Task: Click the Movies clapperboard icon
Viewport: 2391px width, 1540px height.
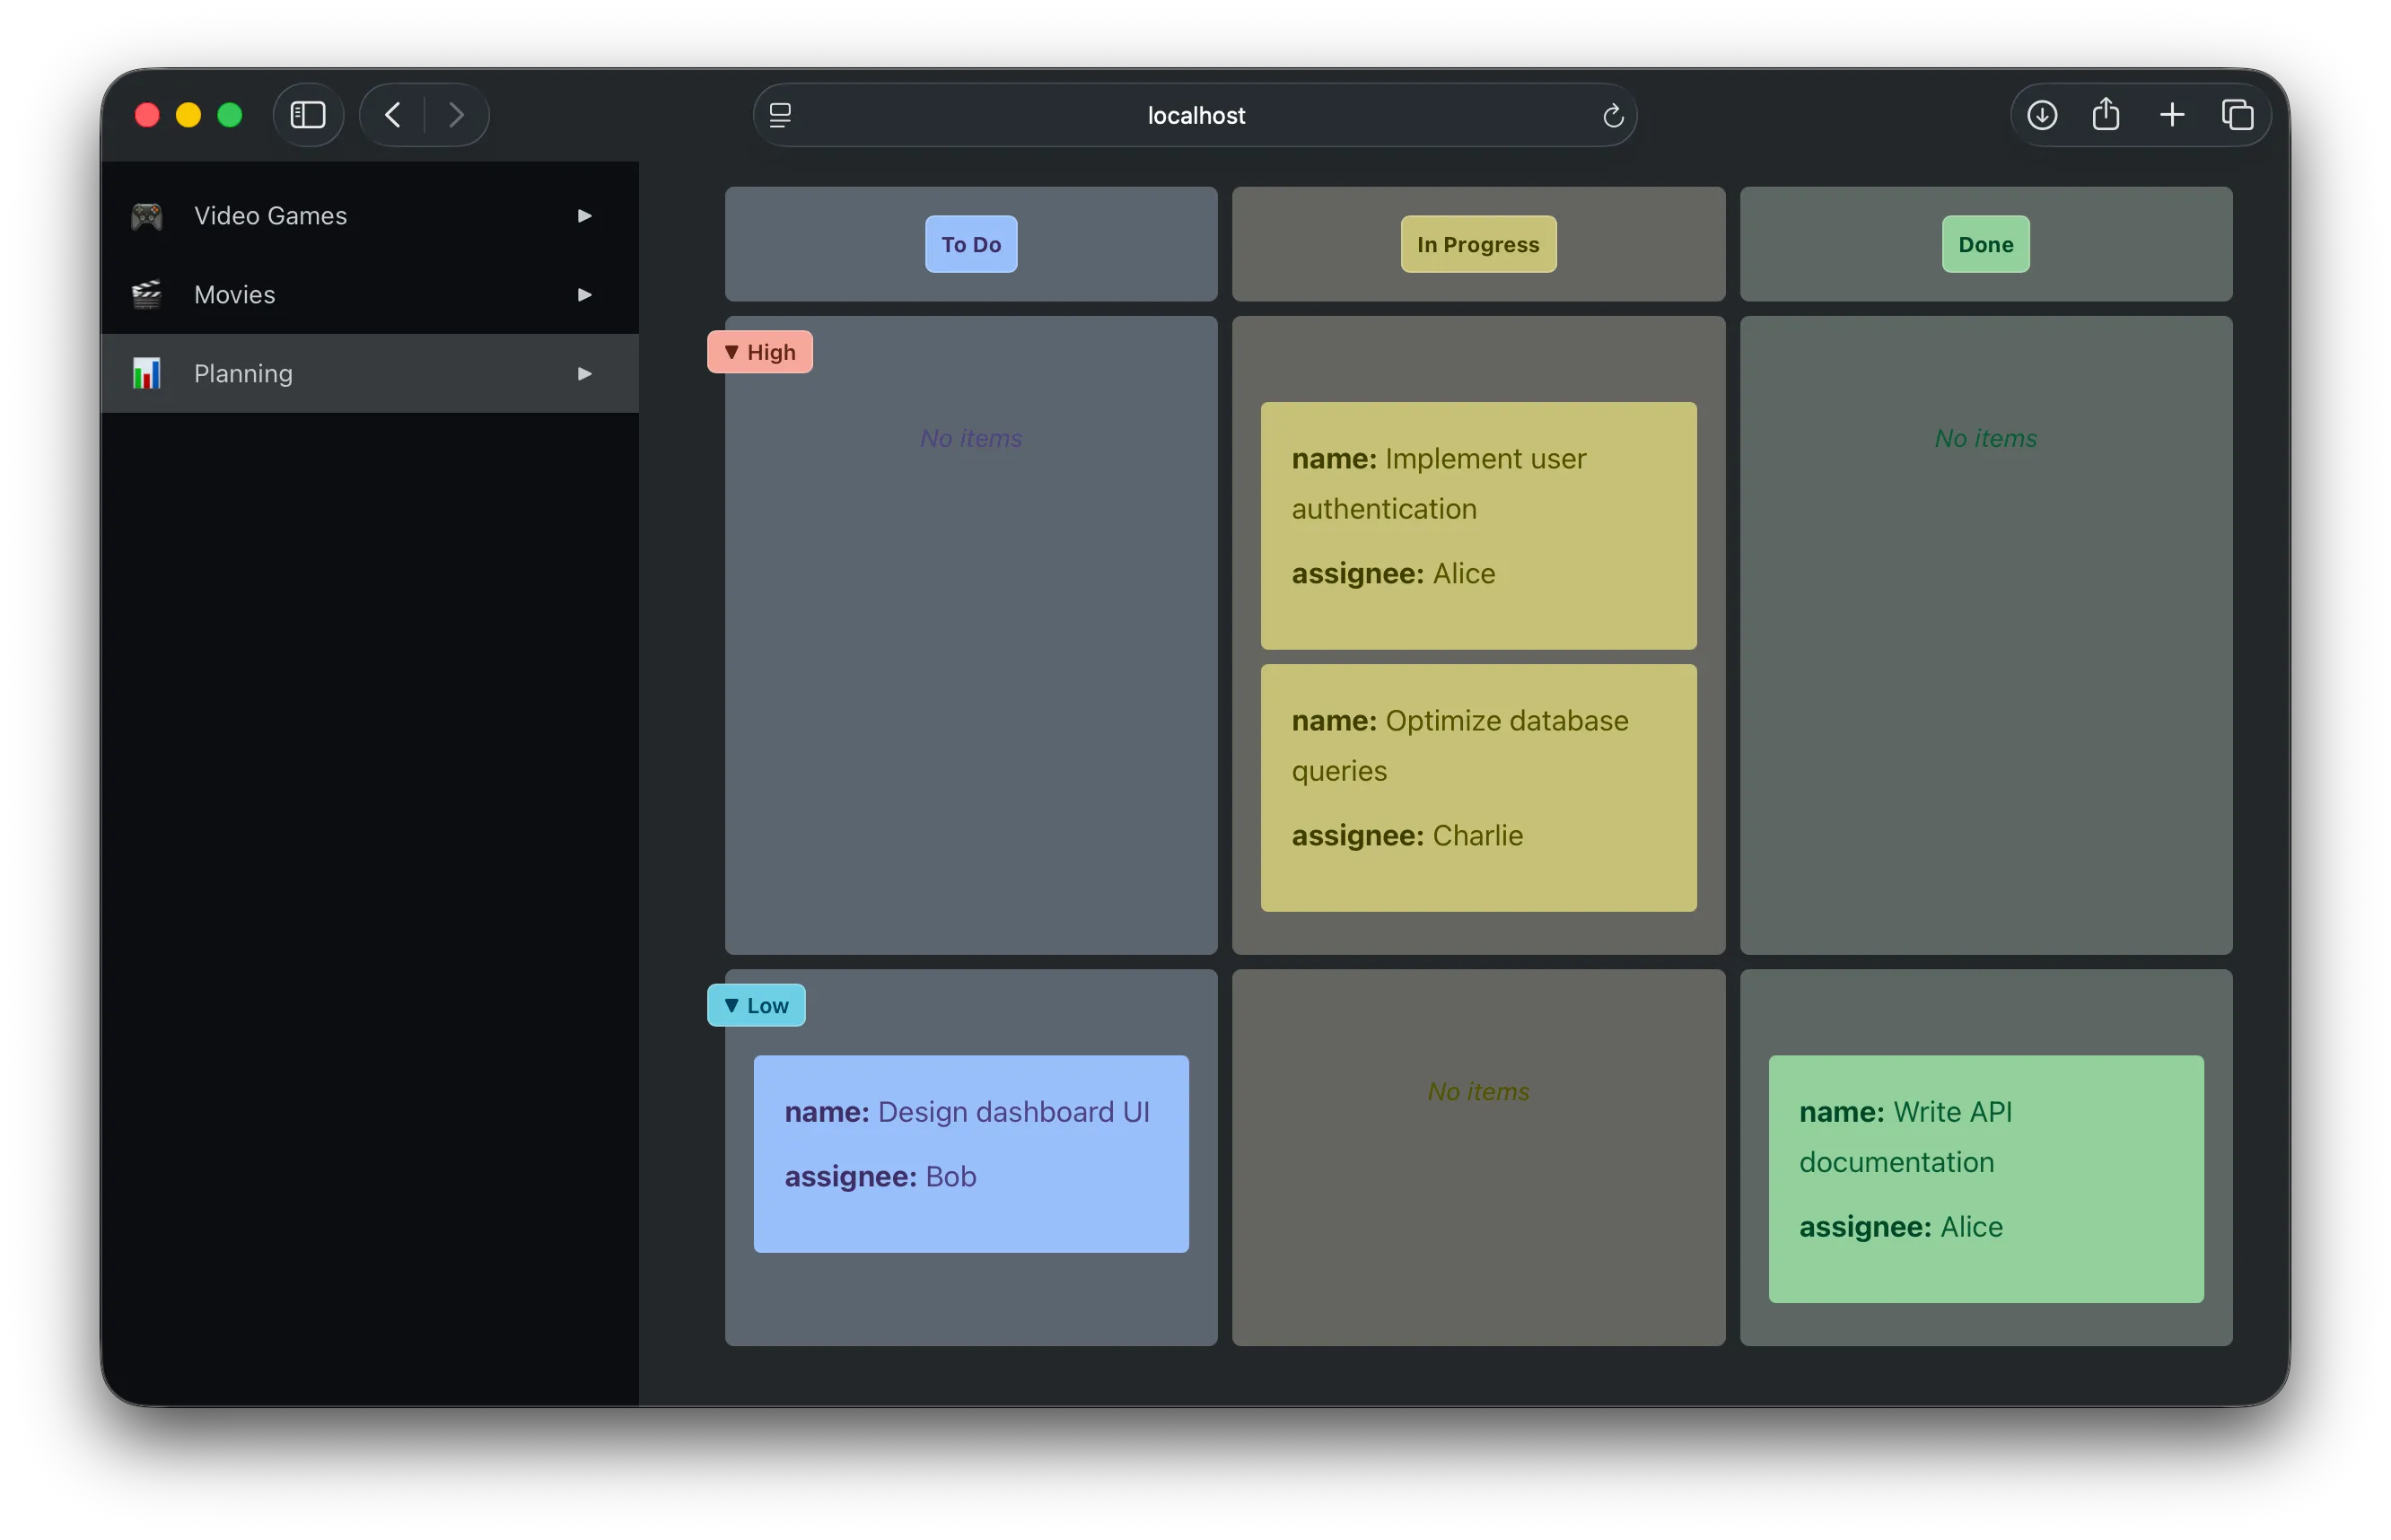Action: [146, 294]
